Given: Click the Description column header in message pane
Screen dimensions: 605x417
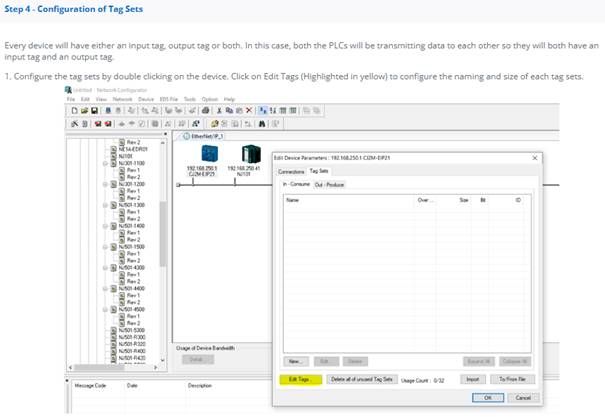Looking at the screenshot, I should pos(199,385).
